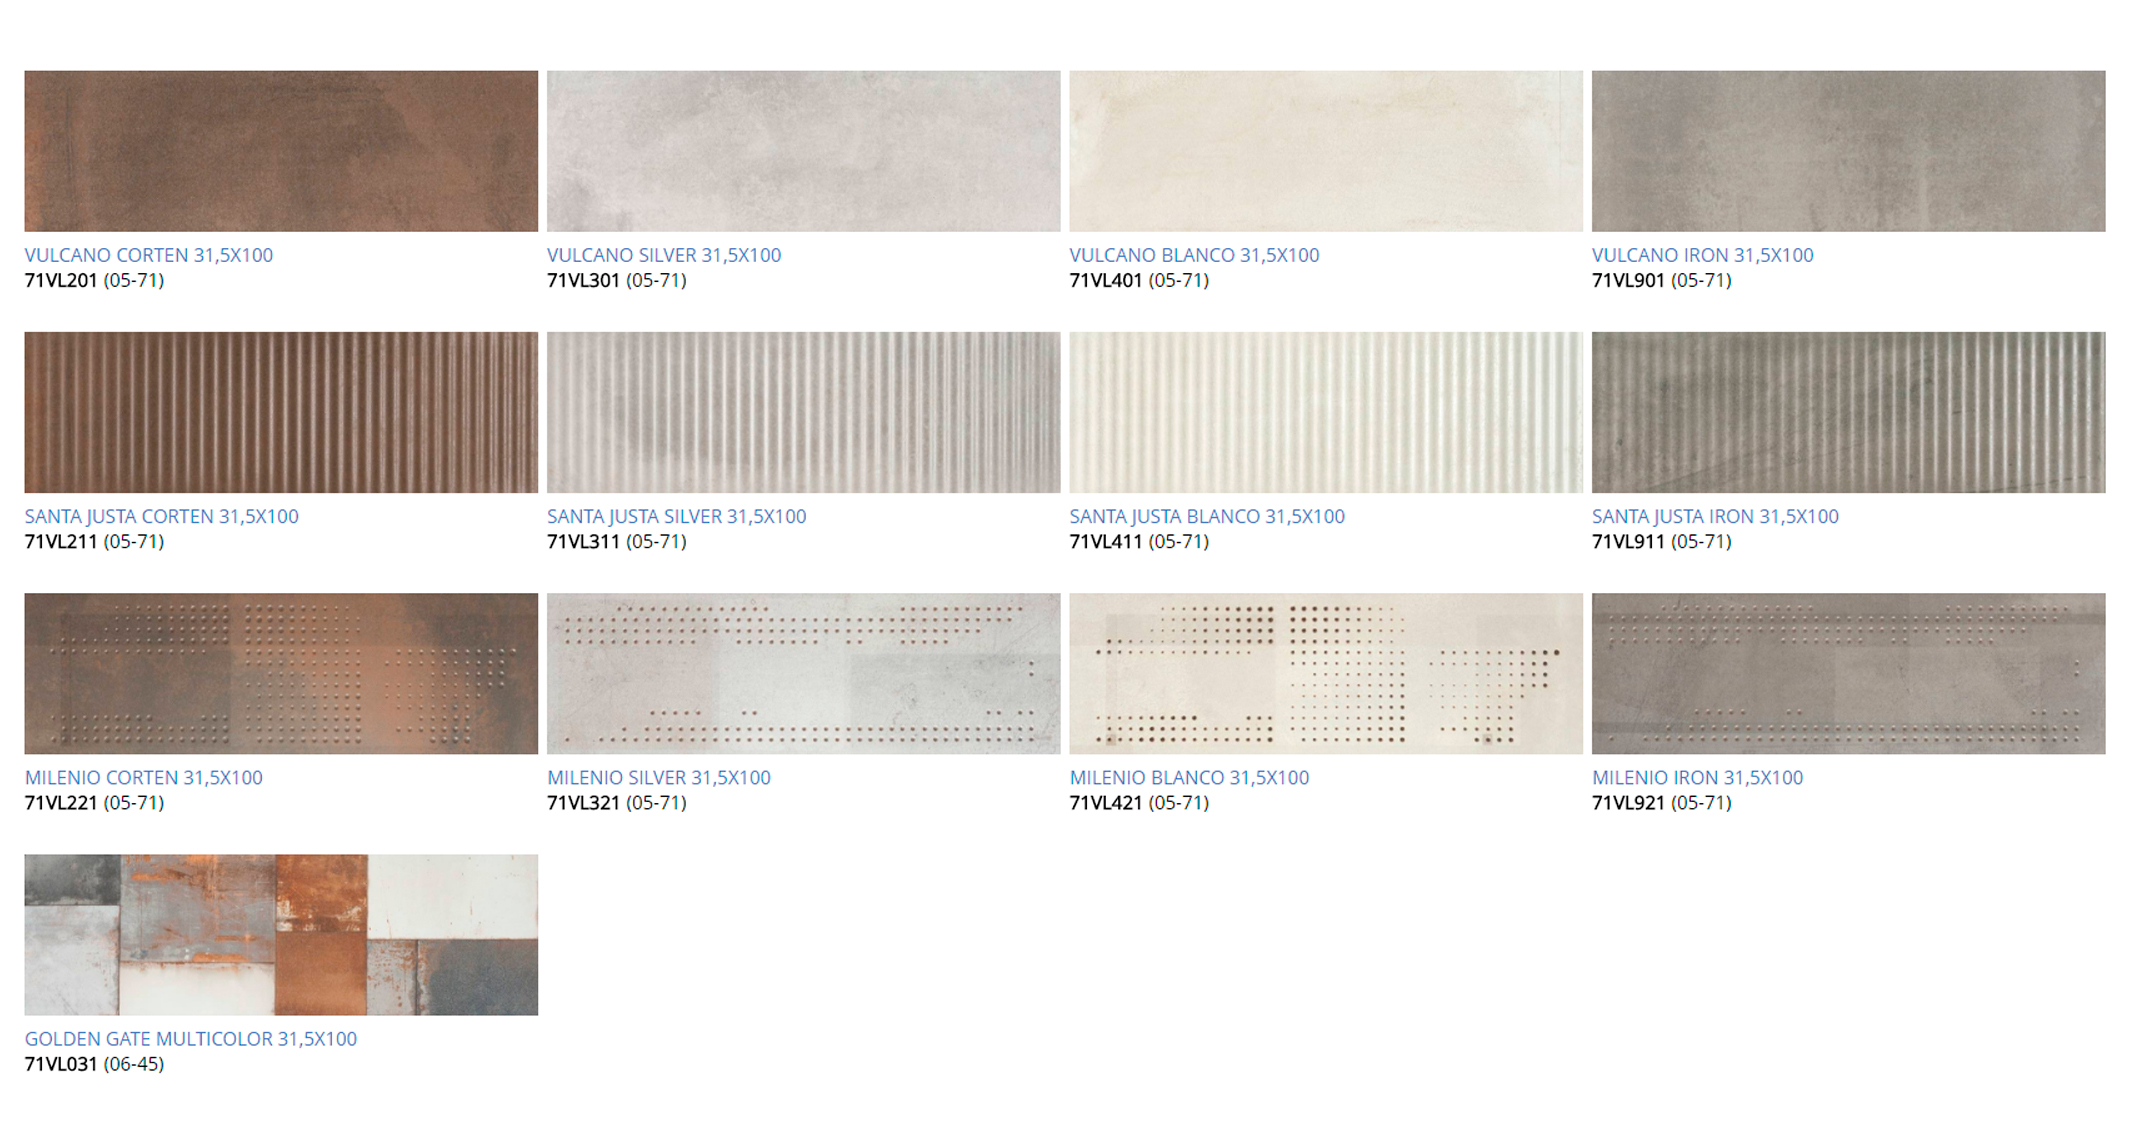View the Vulcano Corten tile thumbnail
The image size is (2134, 1145).
[281, 150]
